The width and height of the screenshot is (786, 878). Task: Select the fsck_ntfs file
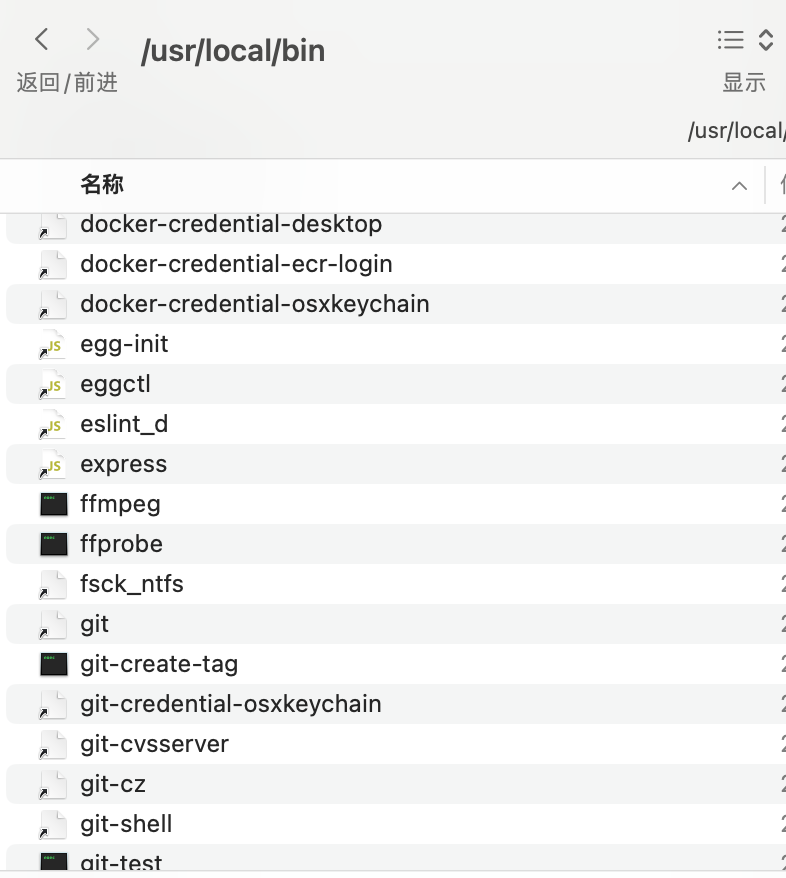coord(132,584)
